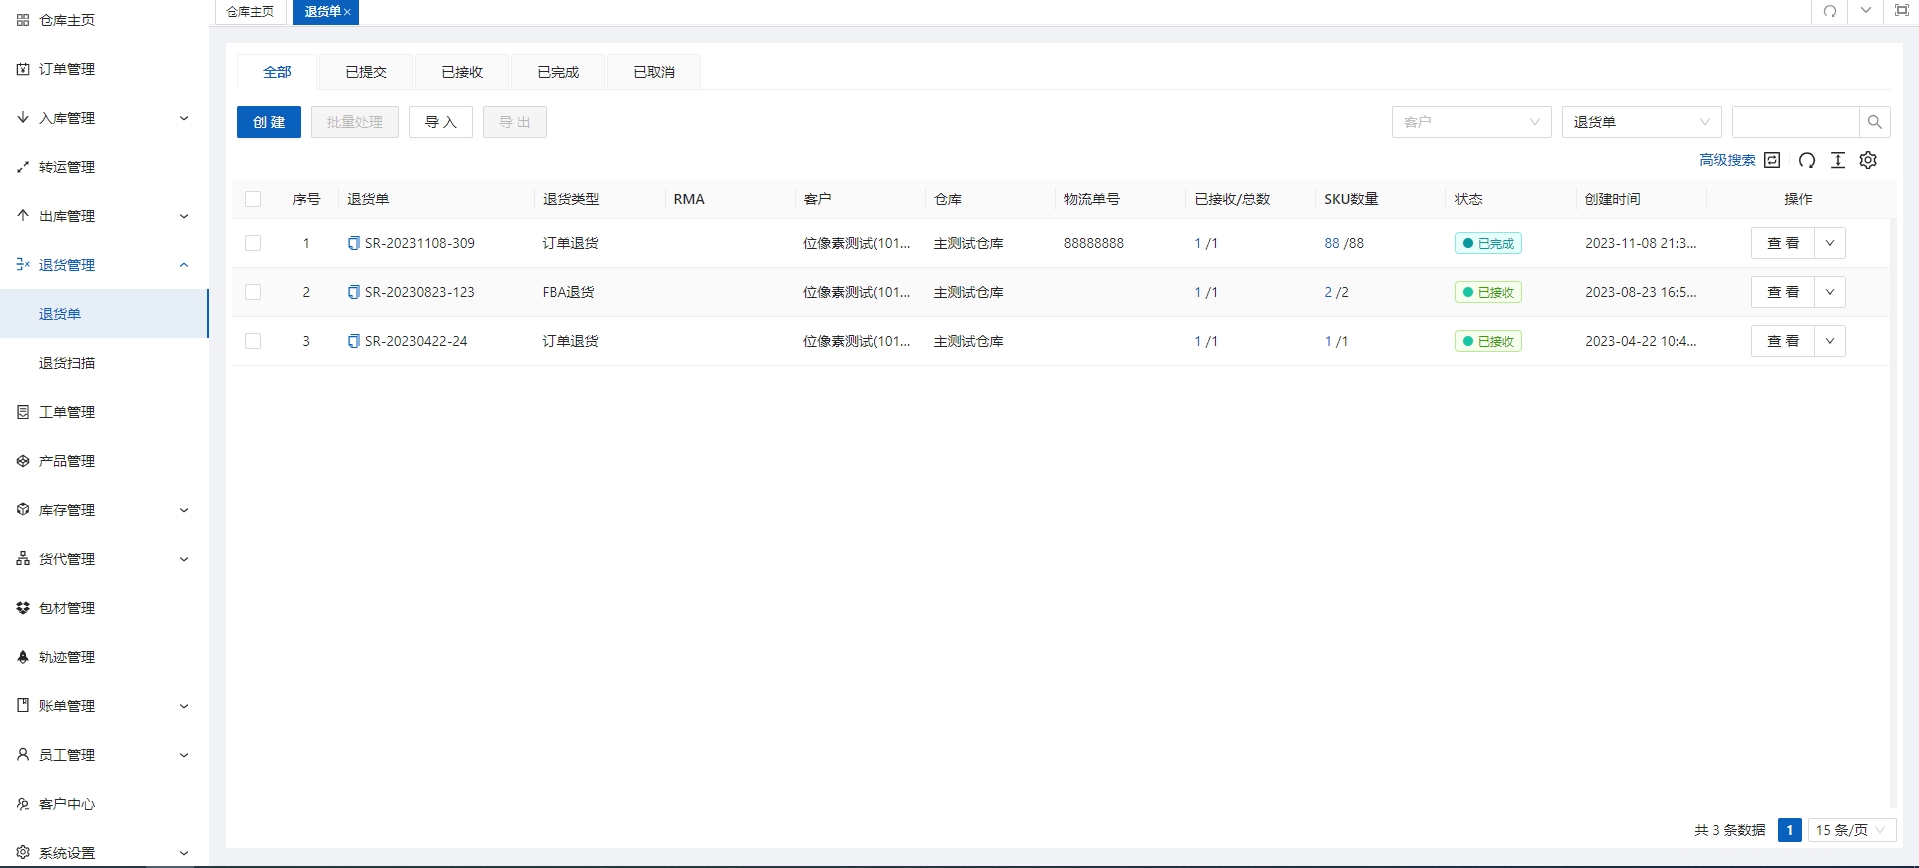This screenshot has width=1919, height=868.
Task: Click the 系统设置 gear icon in sidebar
Action: point(23,853)
